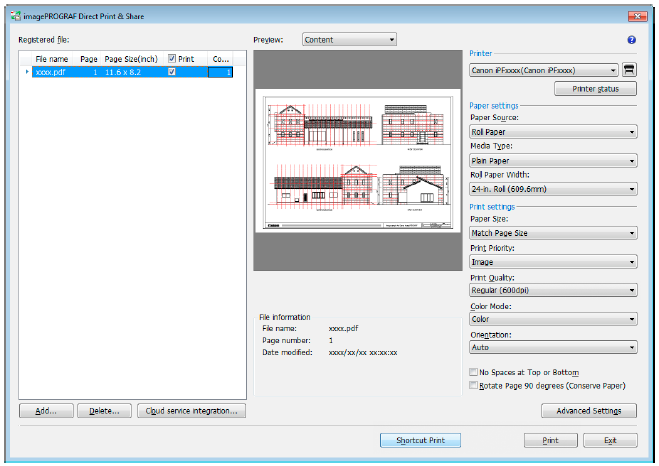This screenshot has height=466, width=659.
Task: Open the Roll Paper Width dropdown
Action: (x=552, y=188)
